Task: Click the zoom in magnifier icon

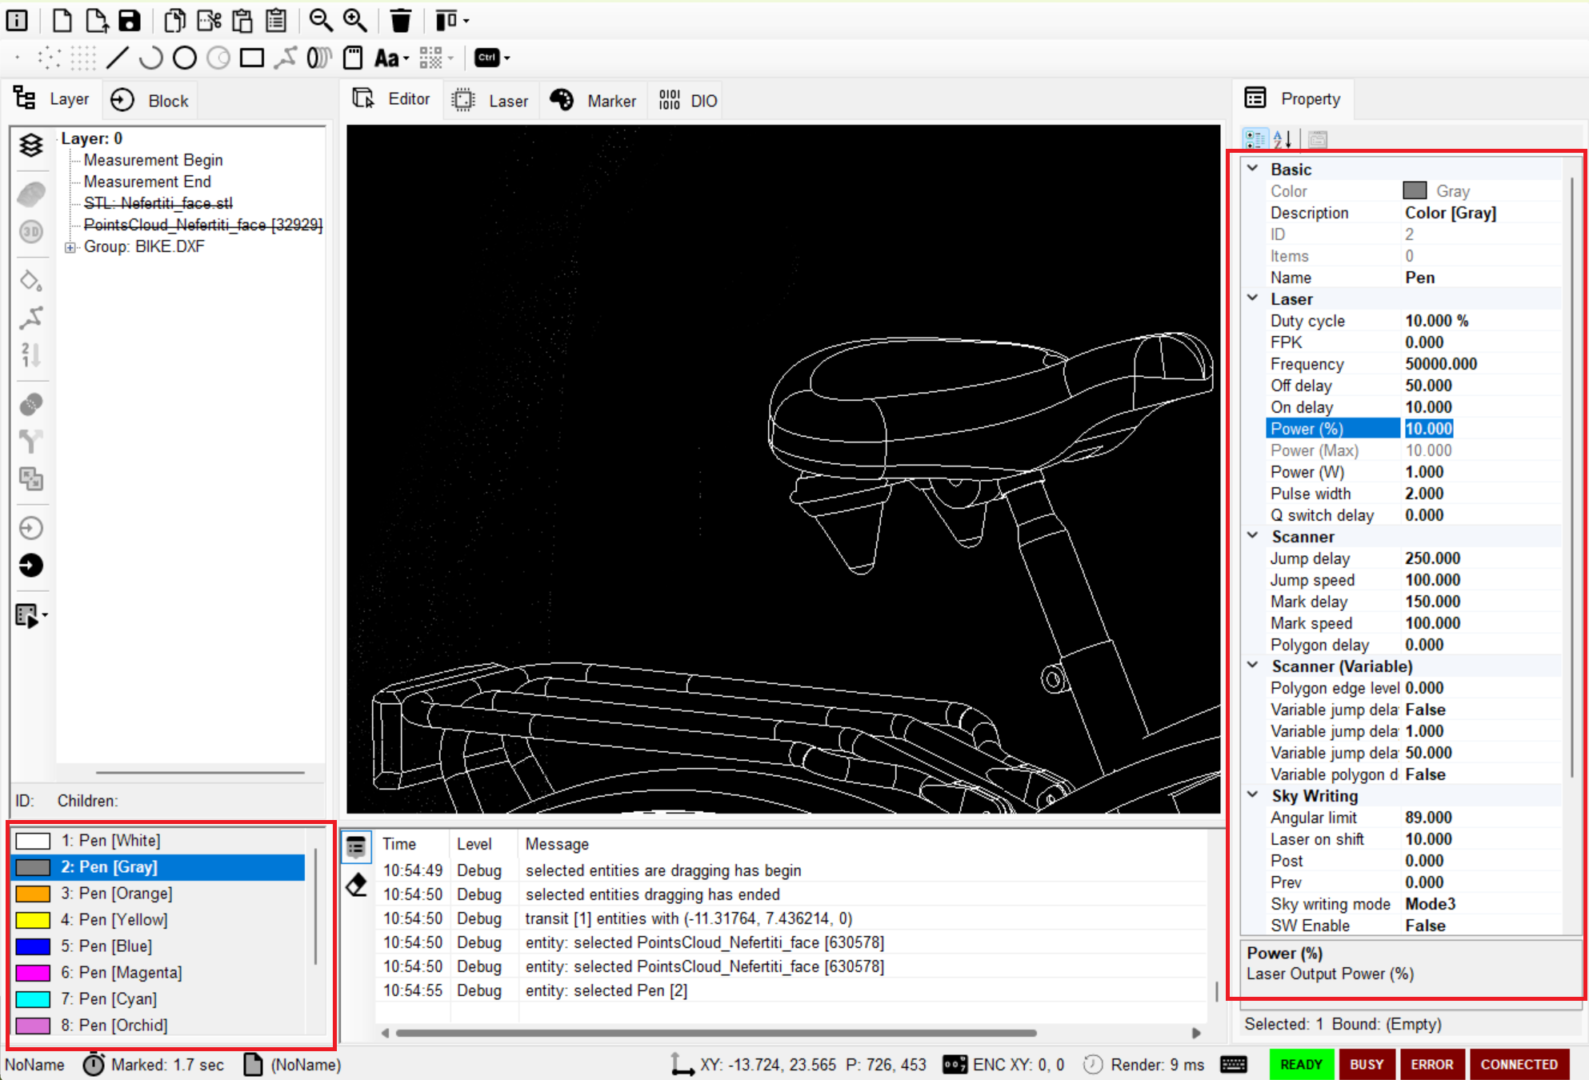Action: tap(355, 20)
